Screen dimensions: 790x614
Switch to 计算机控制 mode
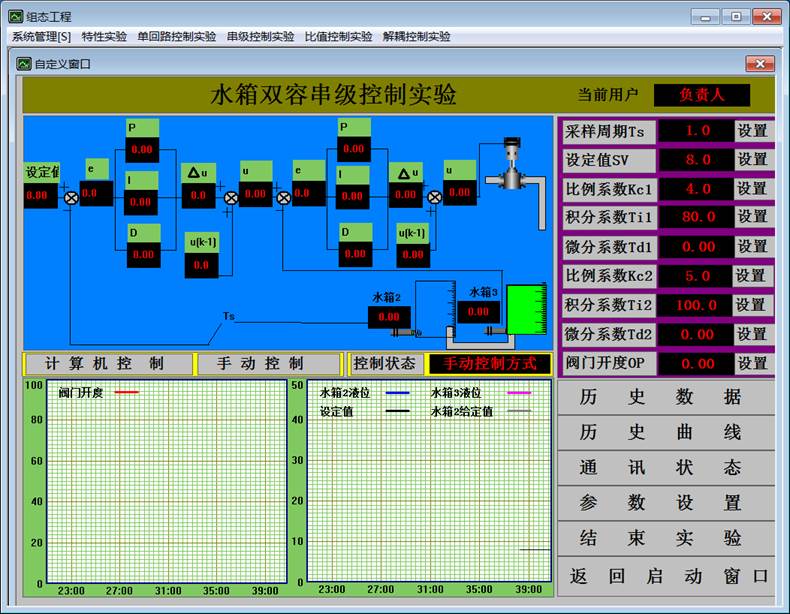[105, 364]
